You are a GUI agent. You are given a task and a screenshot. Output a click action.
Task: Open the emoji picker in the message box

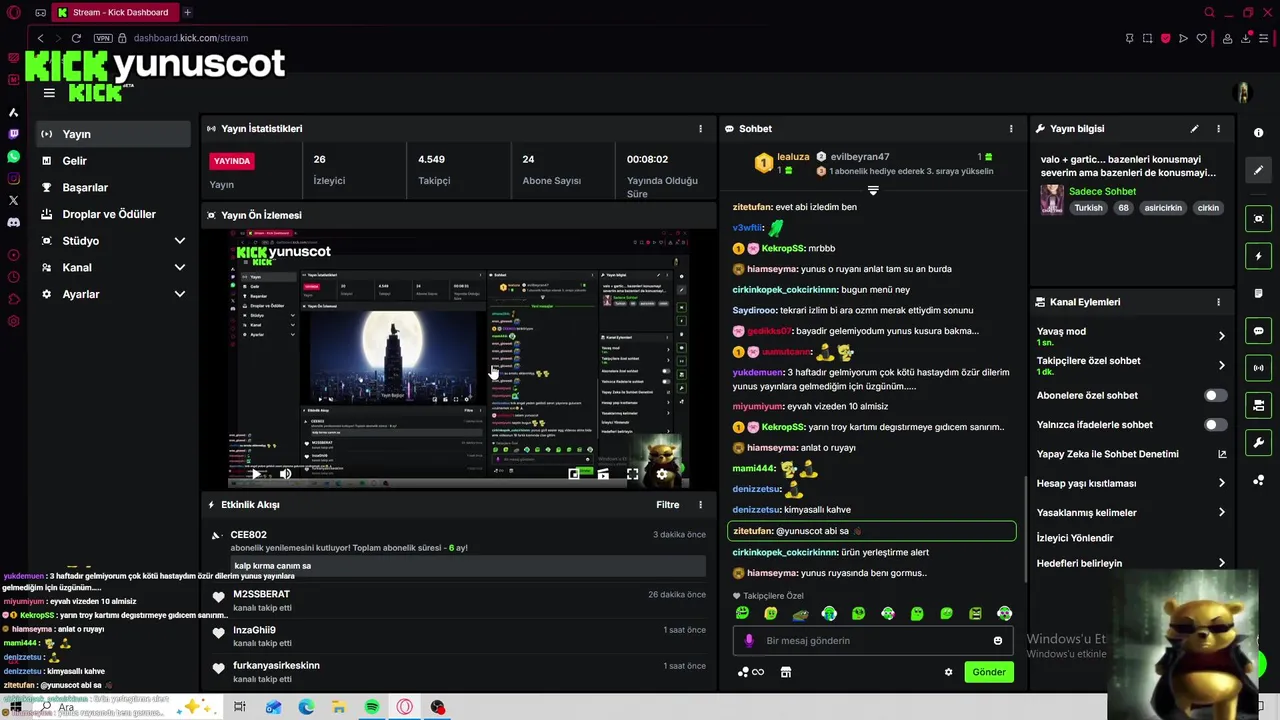(x=997, y=641)
